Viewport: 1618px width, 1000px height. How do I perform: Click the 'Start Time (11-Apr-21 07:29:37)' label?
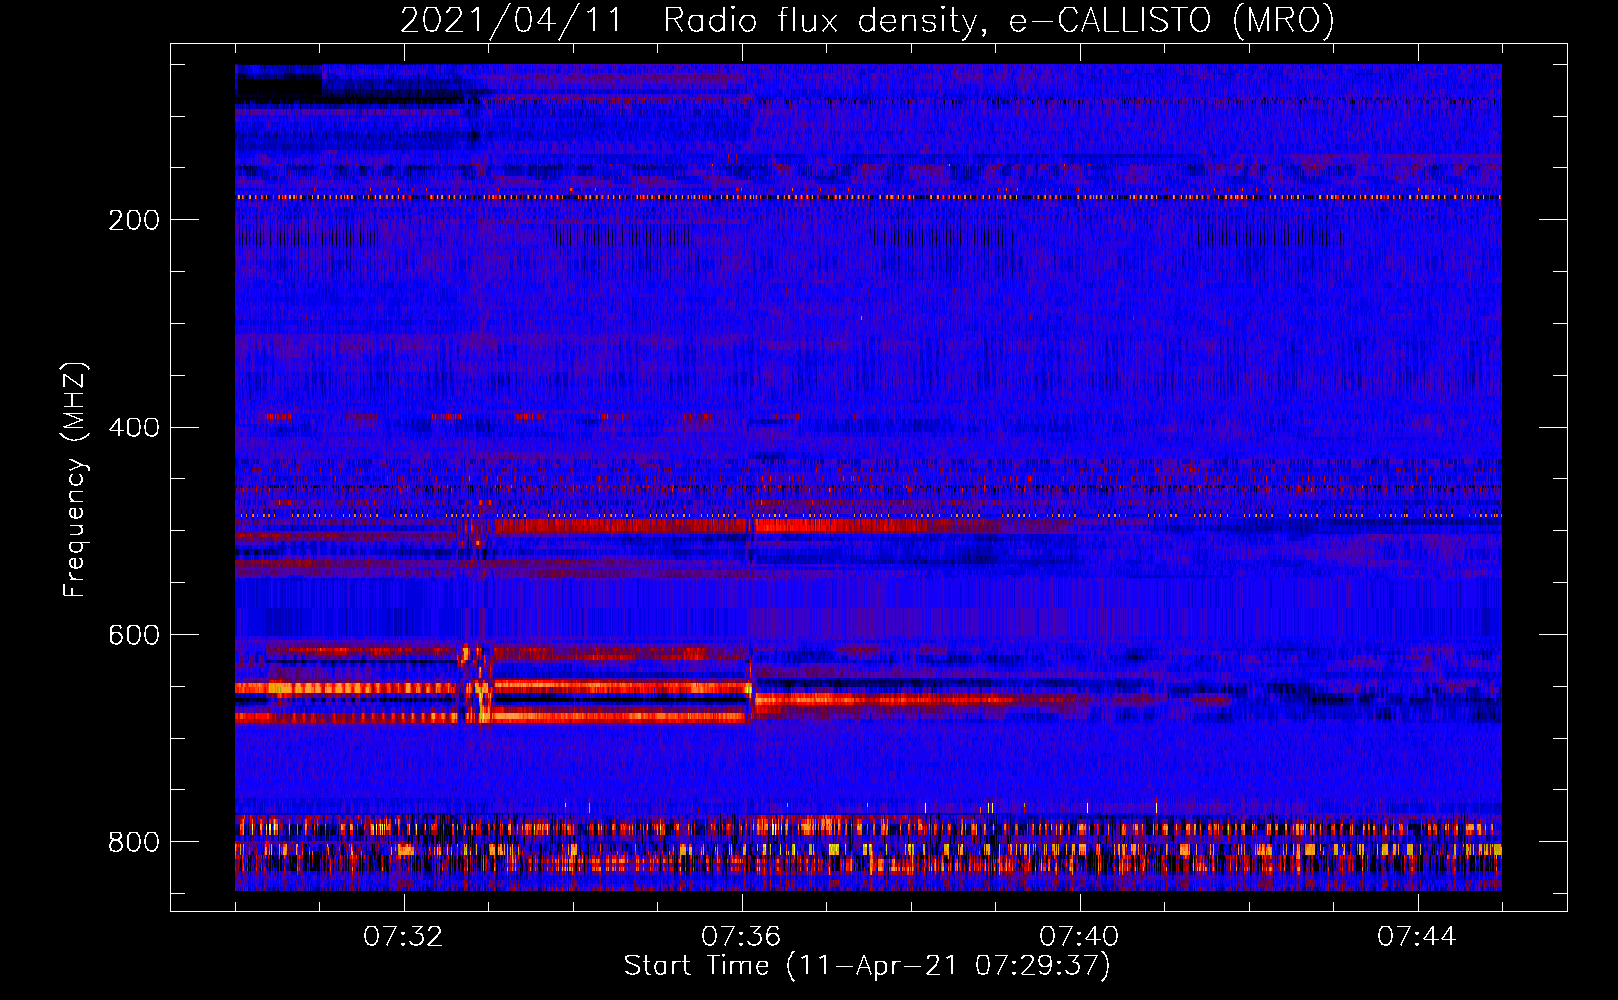(x=867, y=966)
